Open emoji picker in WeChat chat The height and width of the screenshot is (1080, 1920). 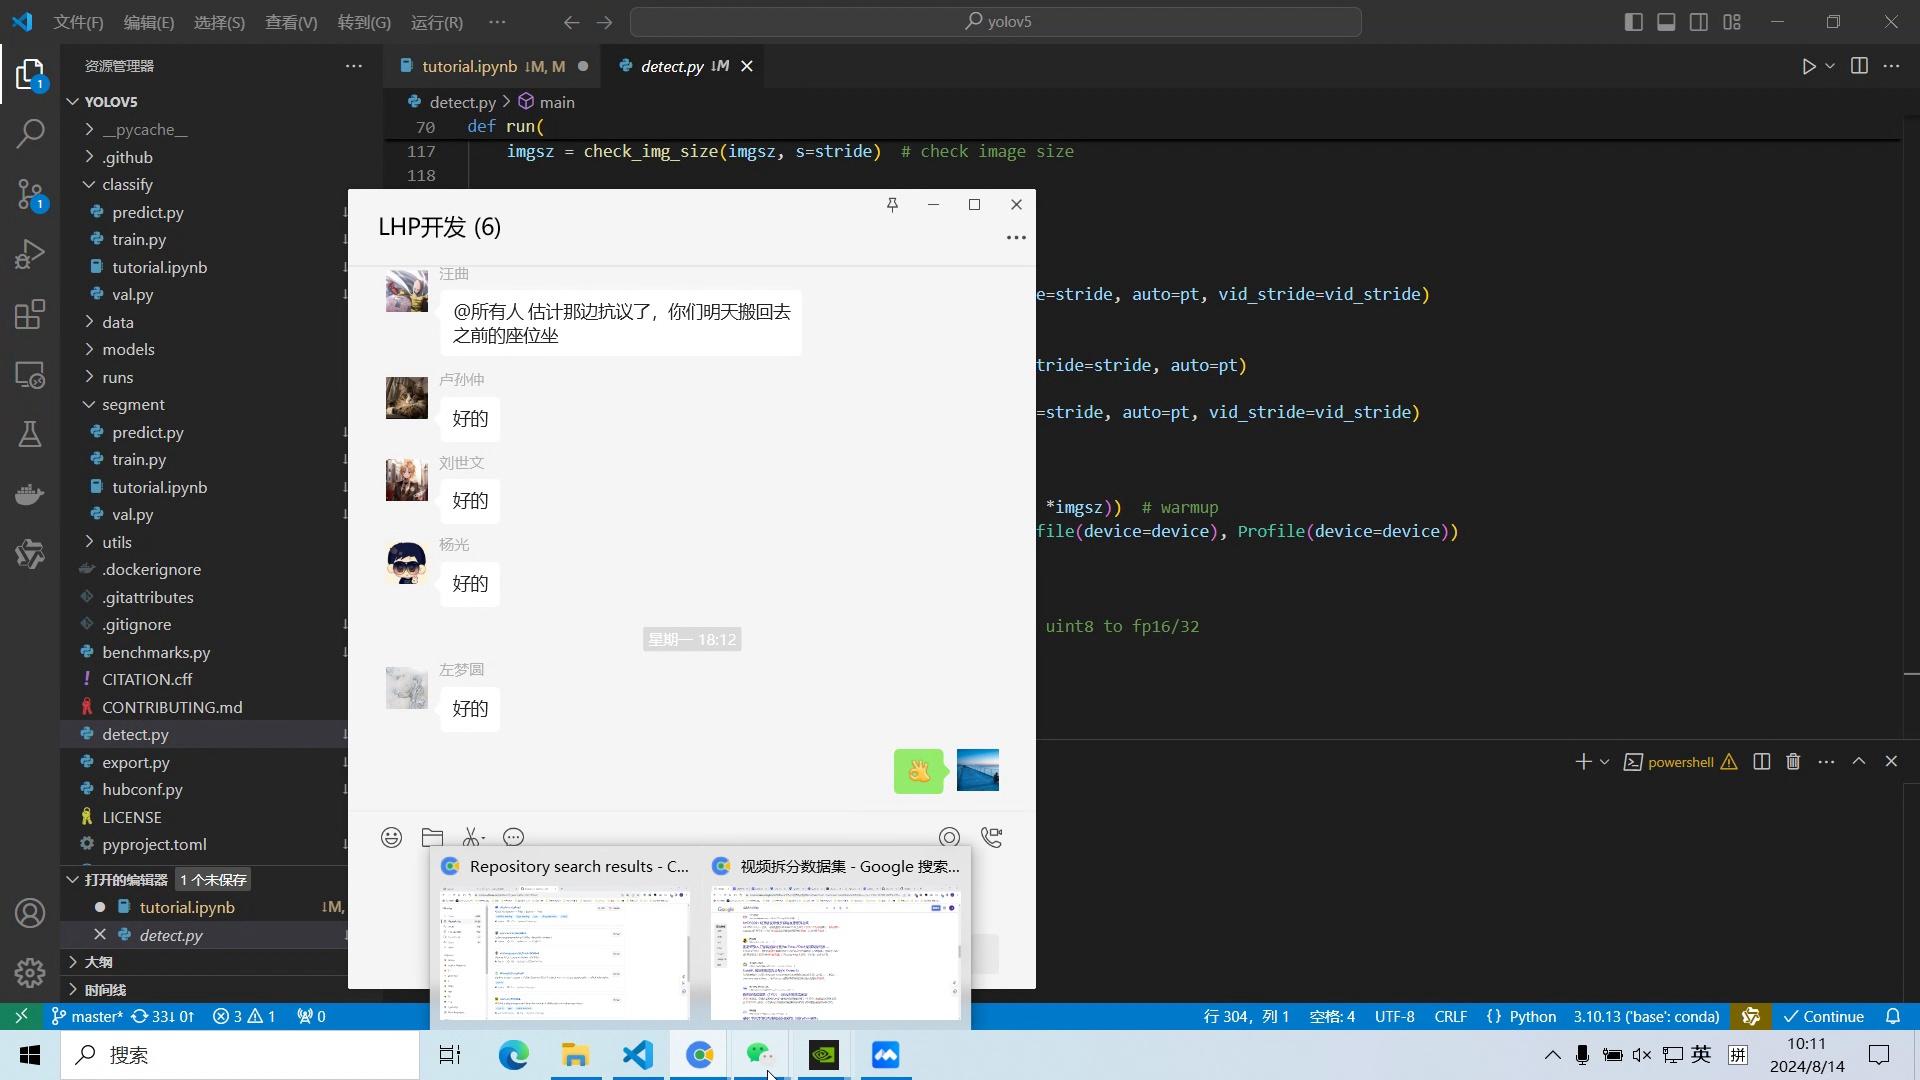(x=391, y=838)
